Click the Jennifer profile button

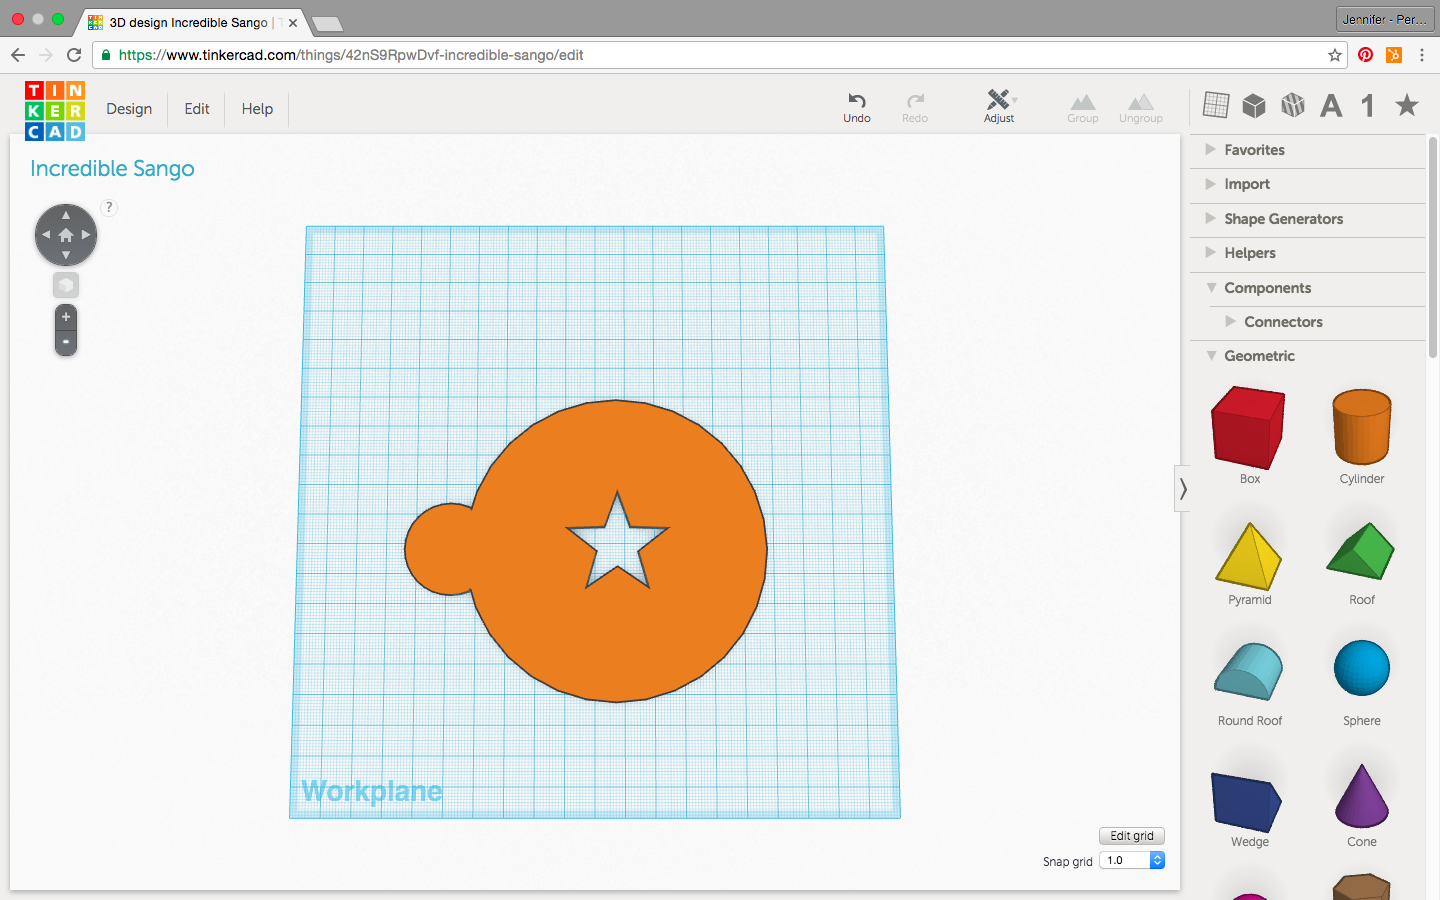tap(1384, 19)
